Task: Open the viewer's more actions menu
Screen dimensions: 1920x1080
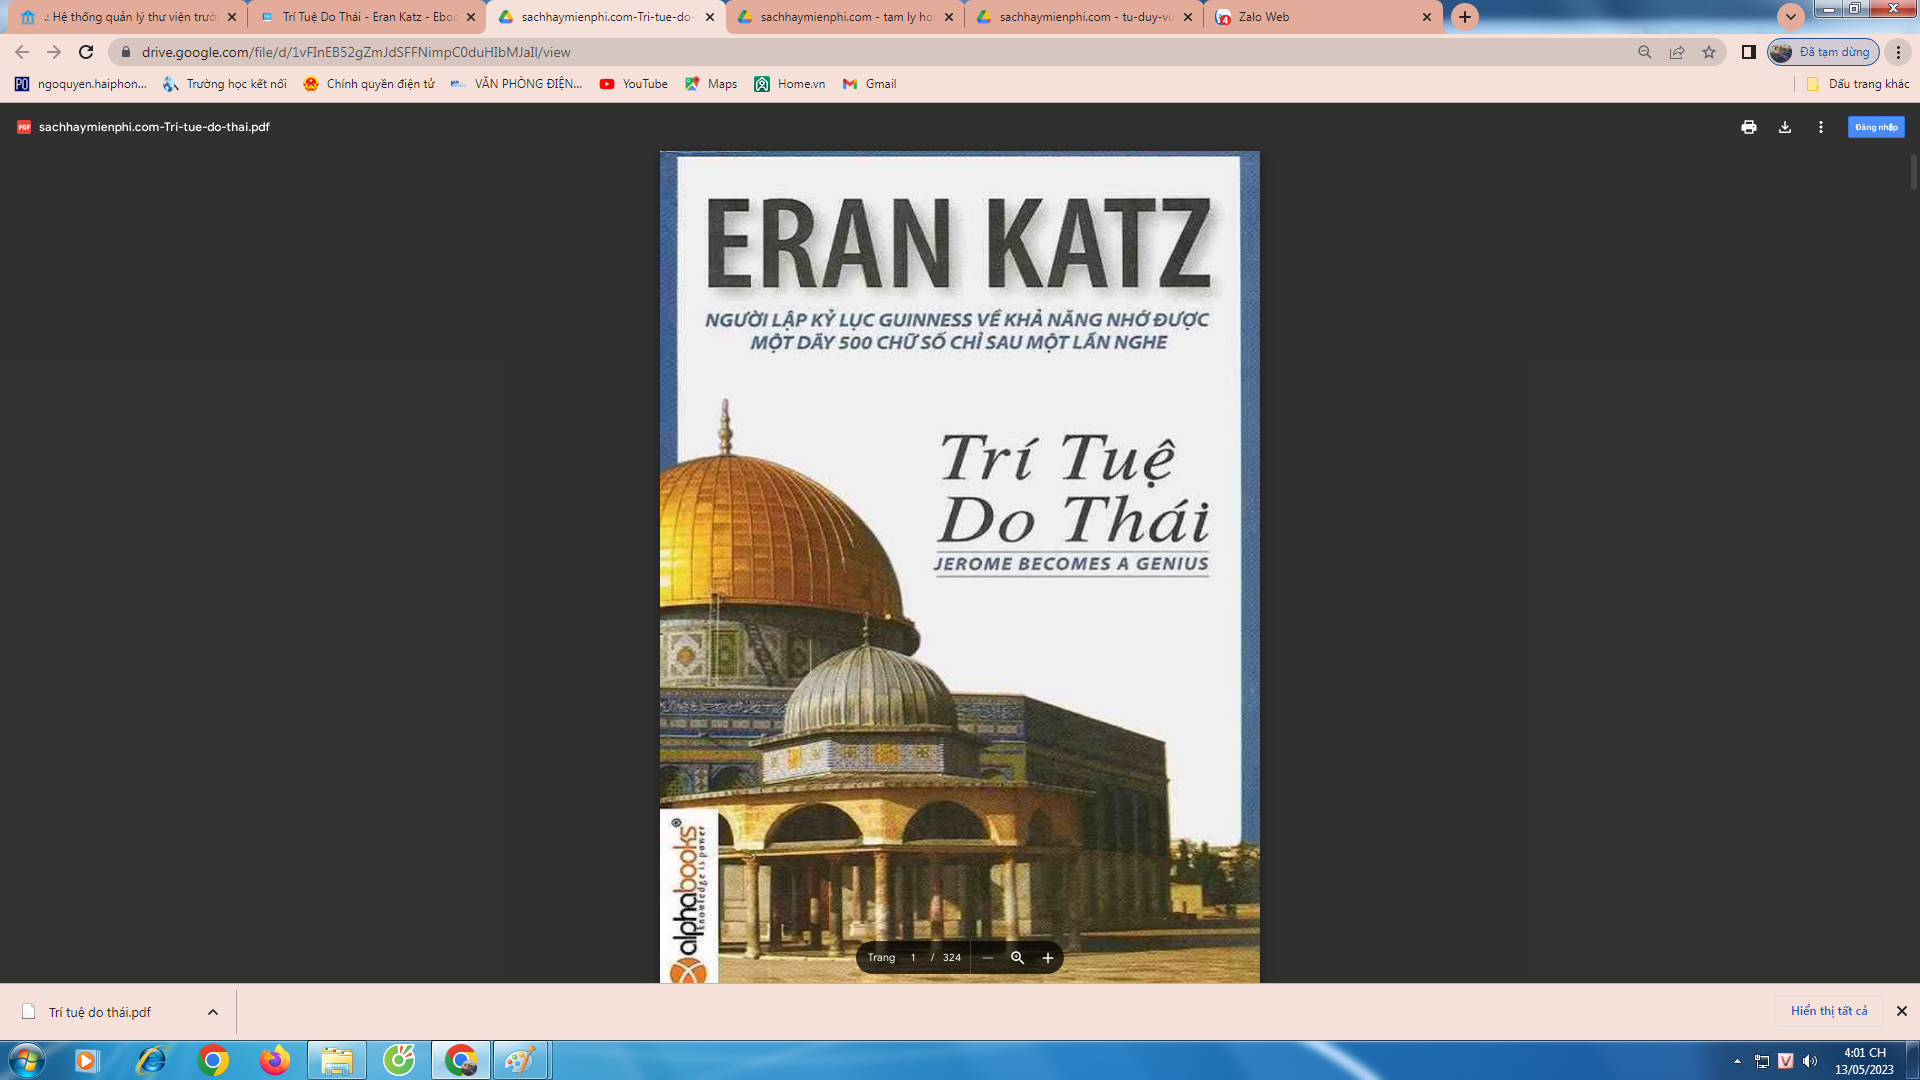Action: coord(1820,127)
